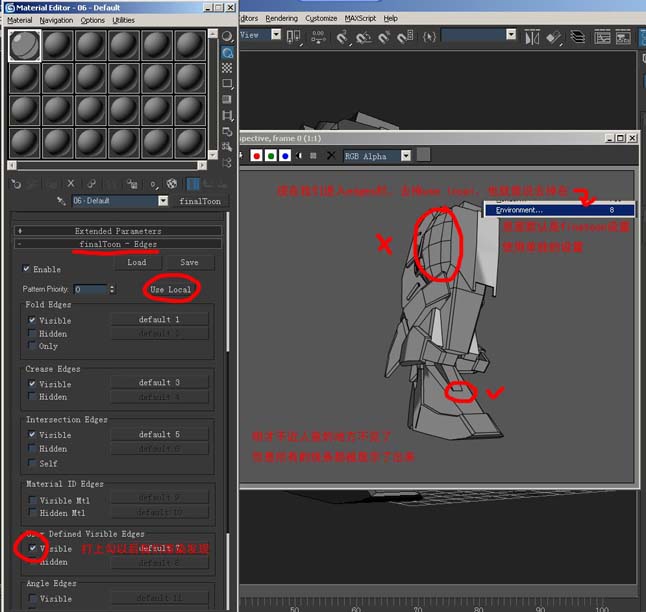The width and height of the screenshot is (646, 612).
Task: Open the Schematic View icon
Action: (x=623, y=37)
